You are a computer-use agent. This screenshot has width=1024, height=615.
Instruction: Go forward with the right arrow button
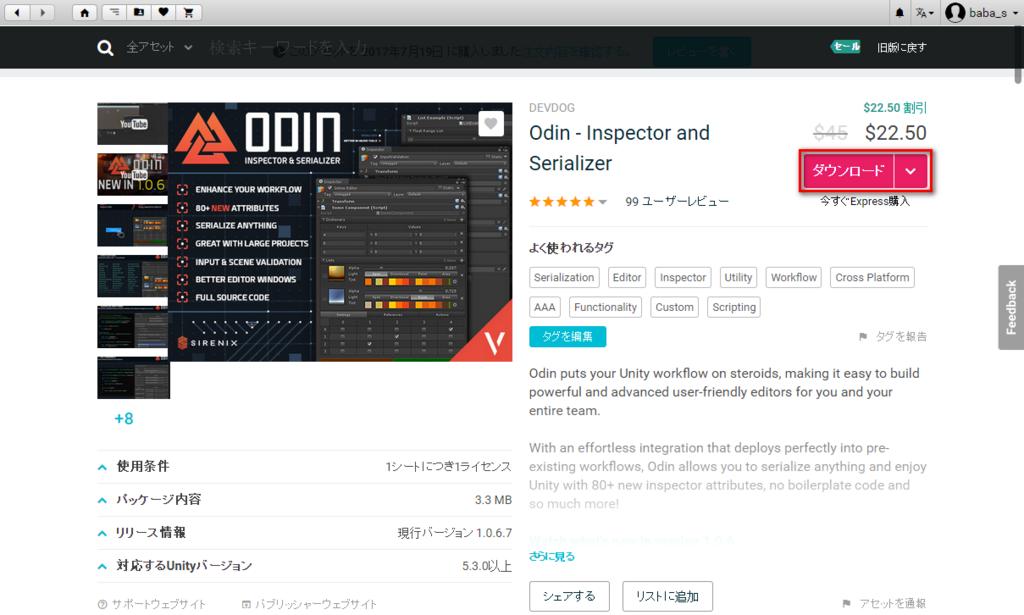pyautogui.click(x=42, y=12)
